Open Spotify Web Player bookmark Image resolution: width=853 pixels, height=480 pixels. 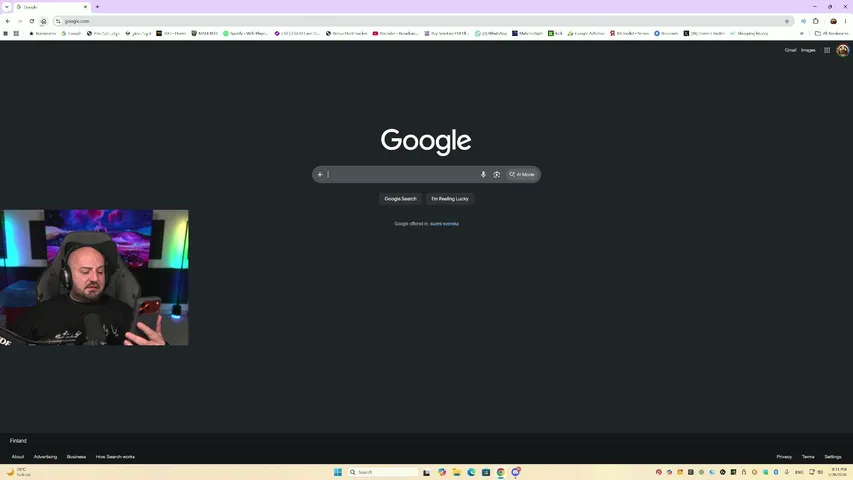click(245, 33)
